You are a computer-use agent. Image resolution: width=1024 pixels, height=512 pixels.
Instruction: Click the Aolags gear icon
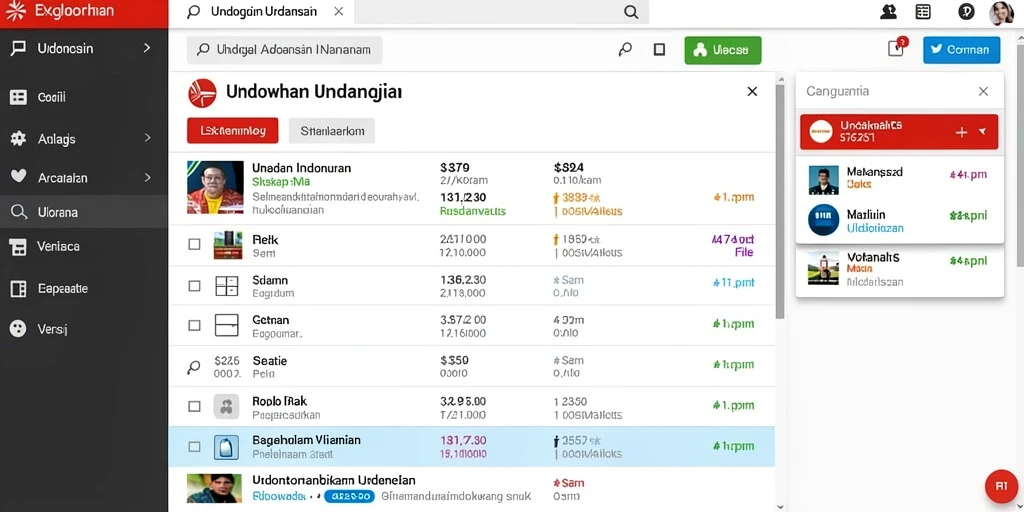(x=18, y=138)
